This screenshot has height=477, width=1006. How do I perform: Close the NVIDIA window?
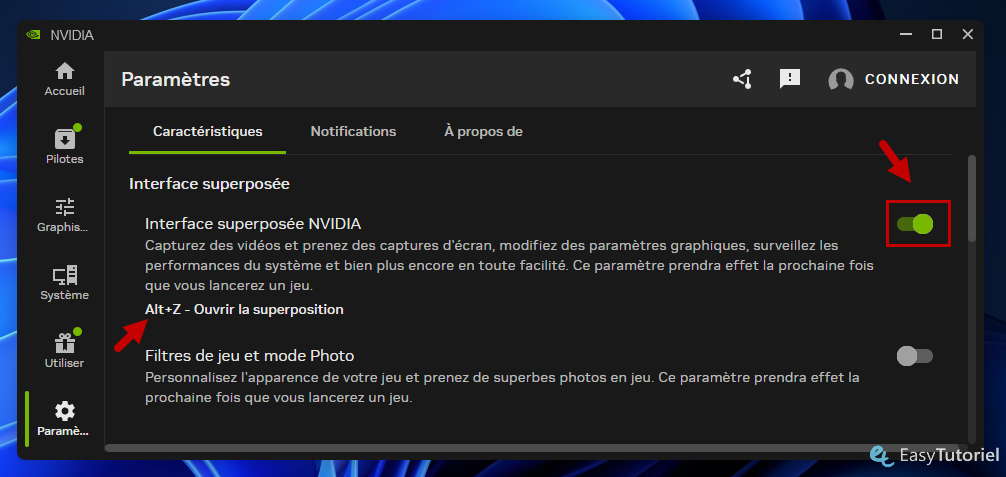coord(968,35)
